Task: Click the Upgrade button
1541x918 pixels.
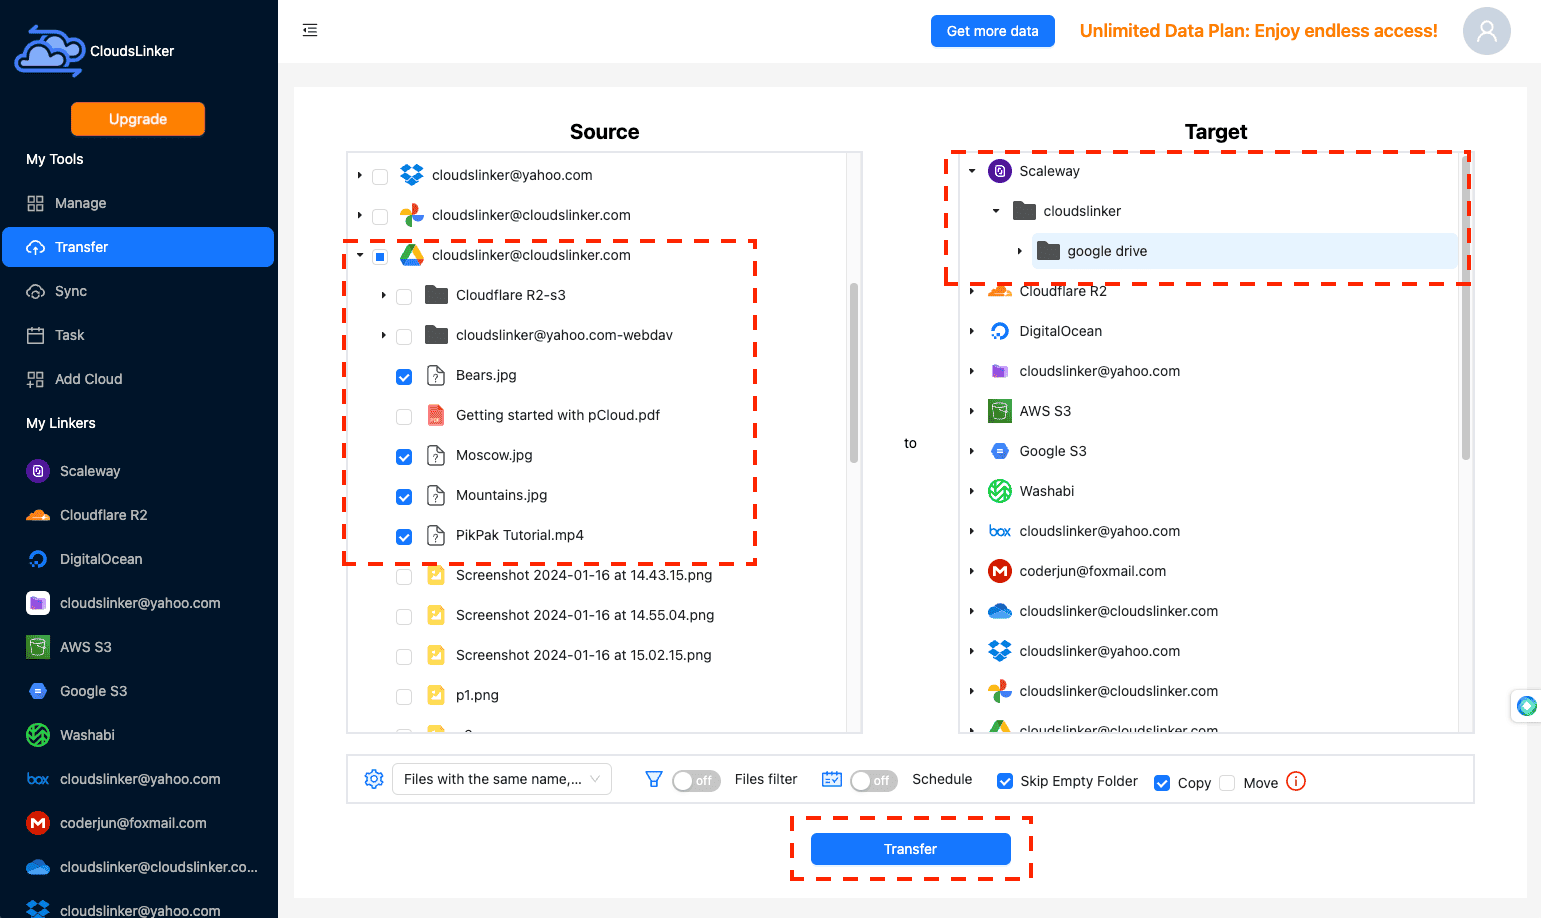Action: (138, 119)
